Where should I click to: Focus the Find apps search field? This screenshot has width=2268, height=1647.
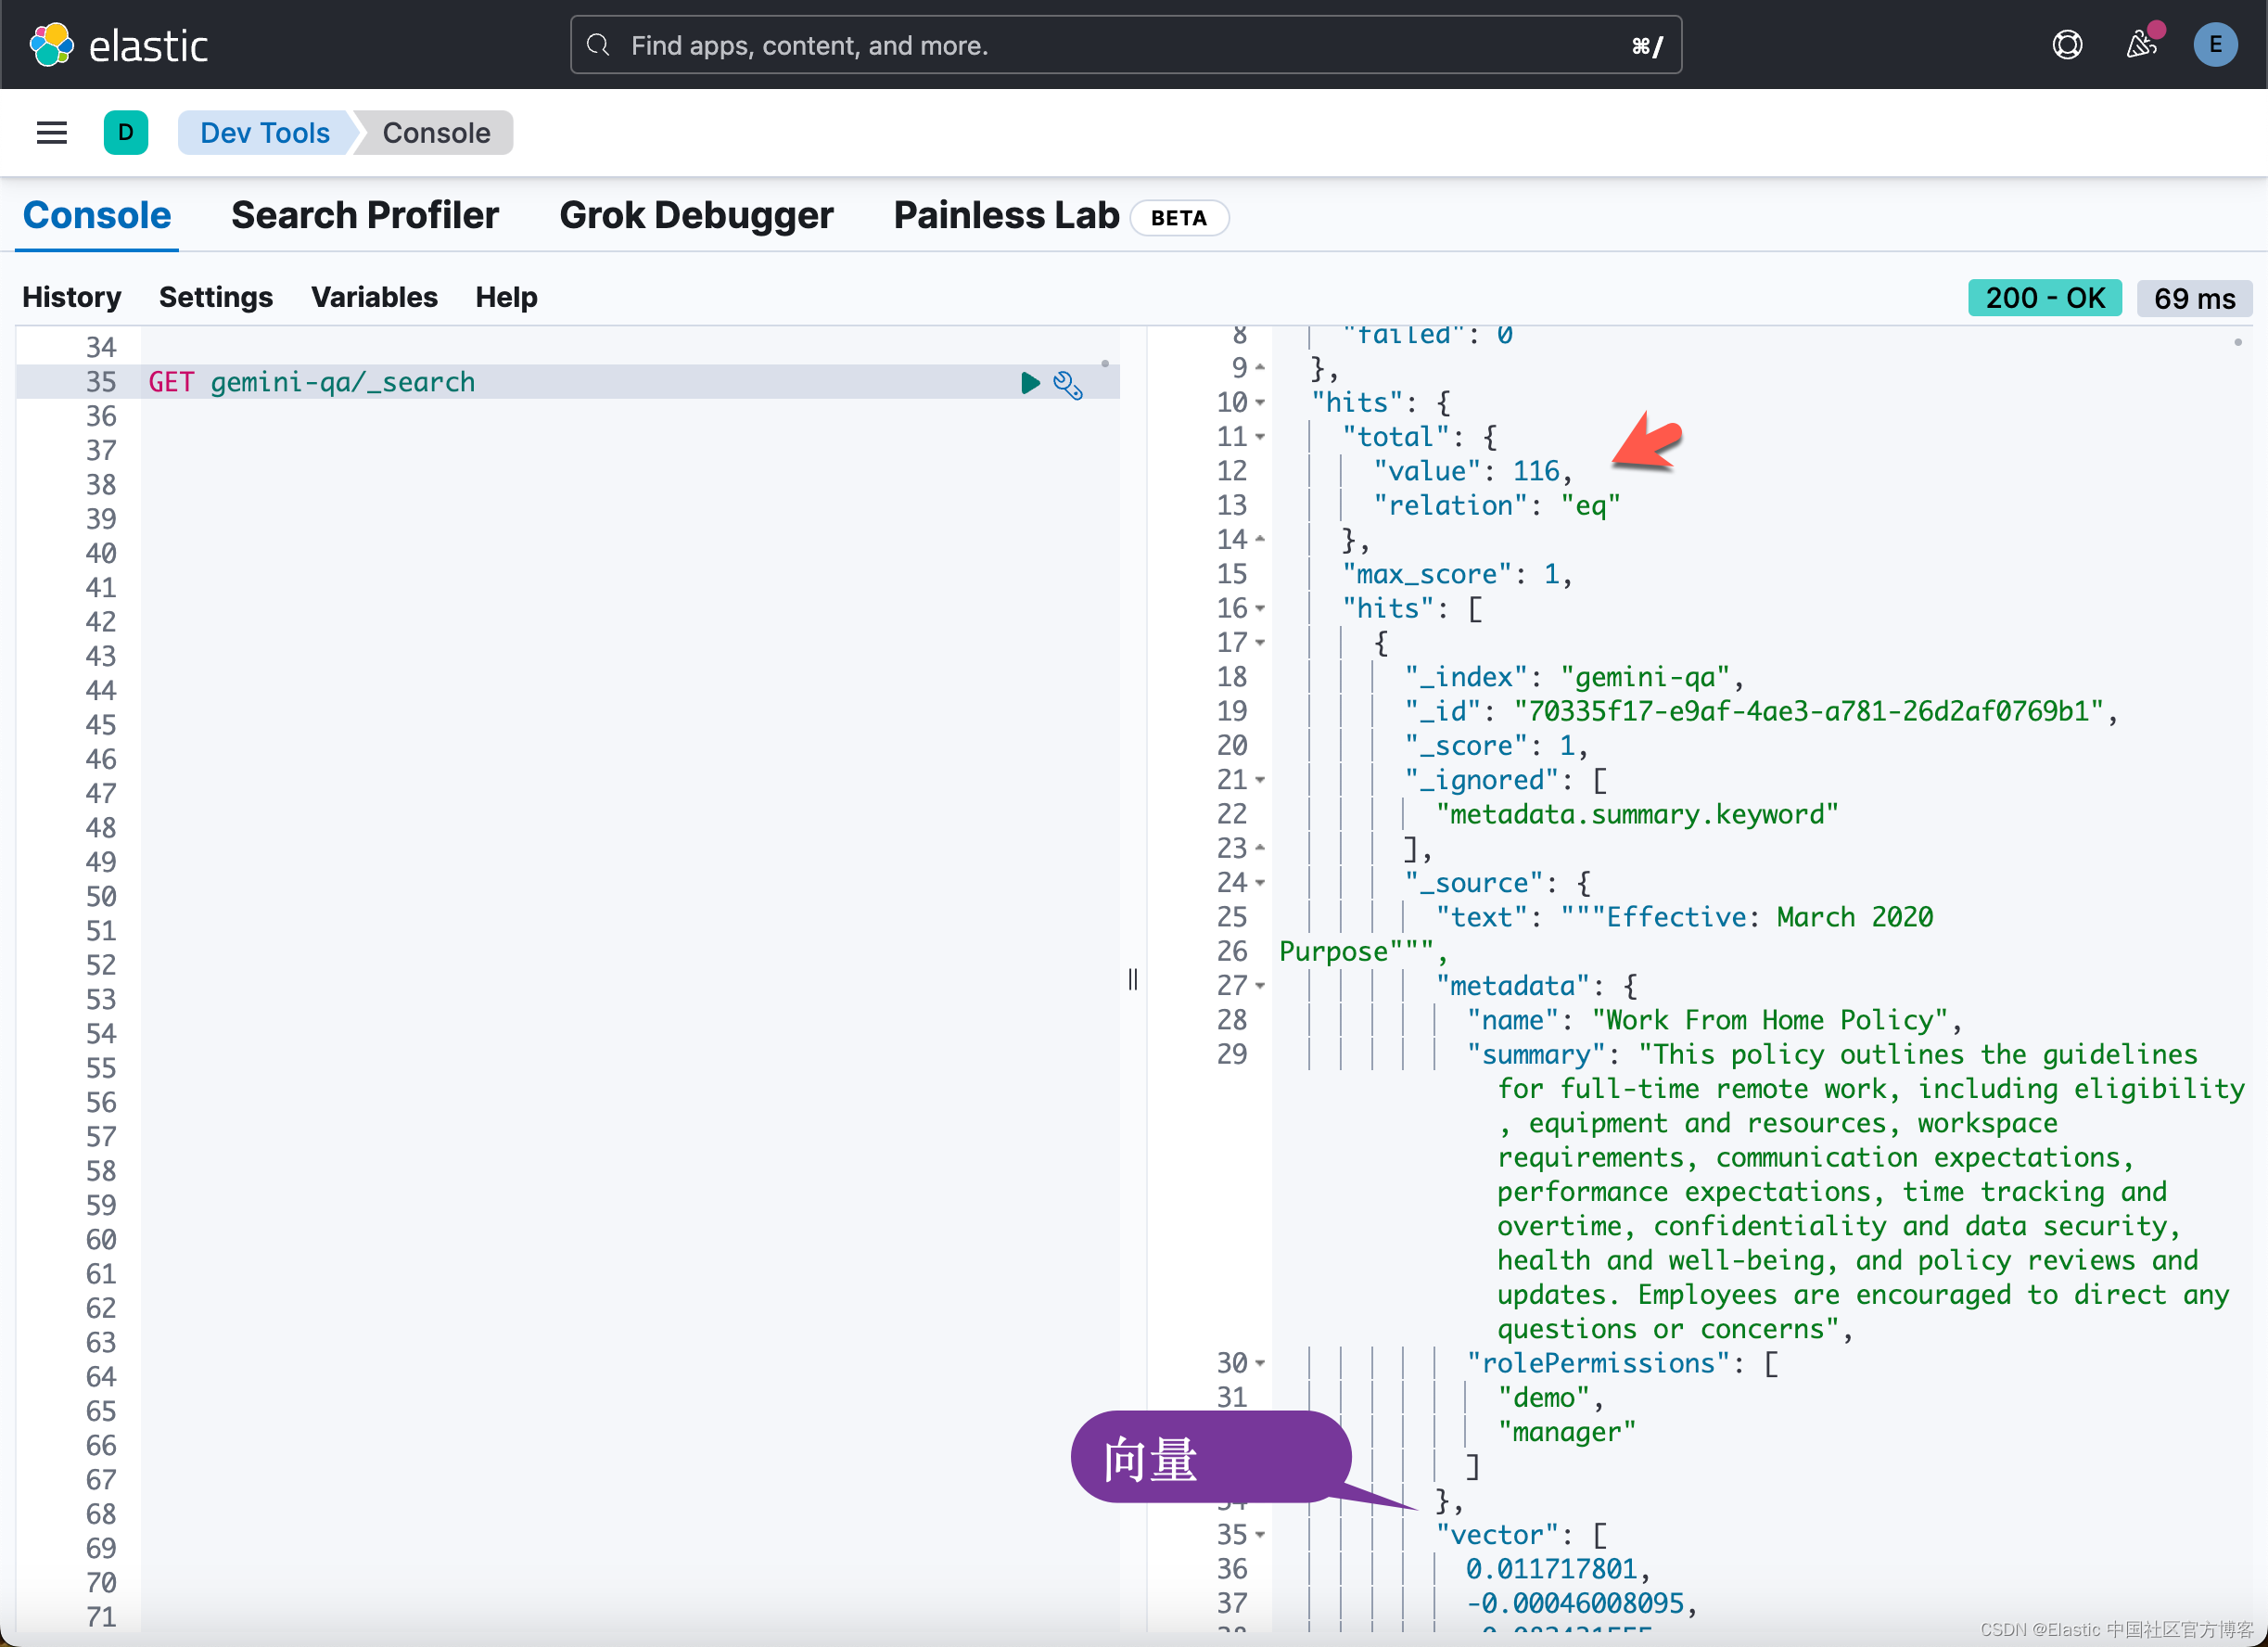click(x=1125, y=45)
